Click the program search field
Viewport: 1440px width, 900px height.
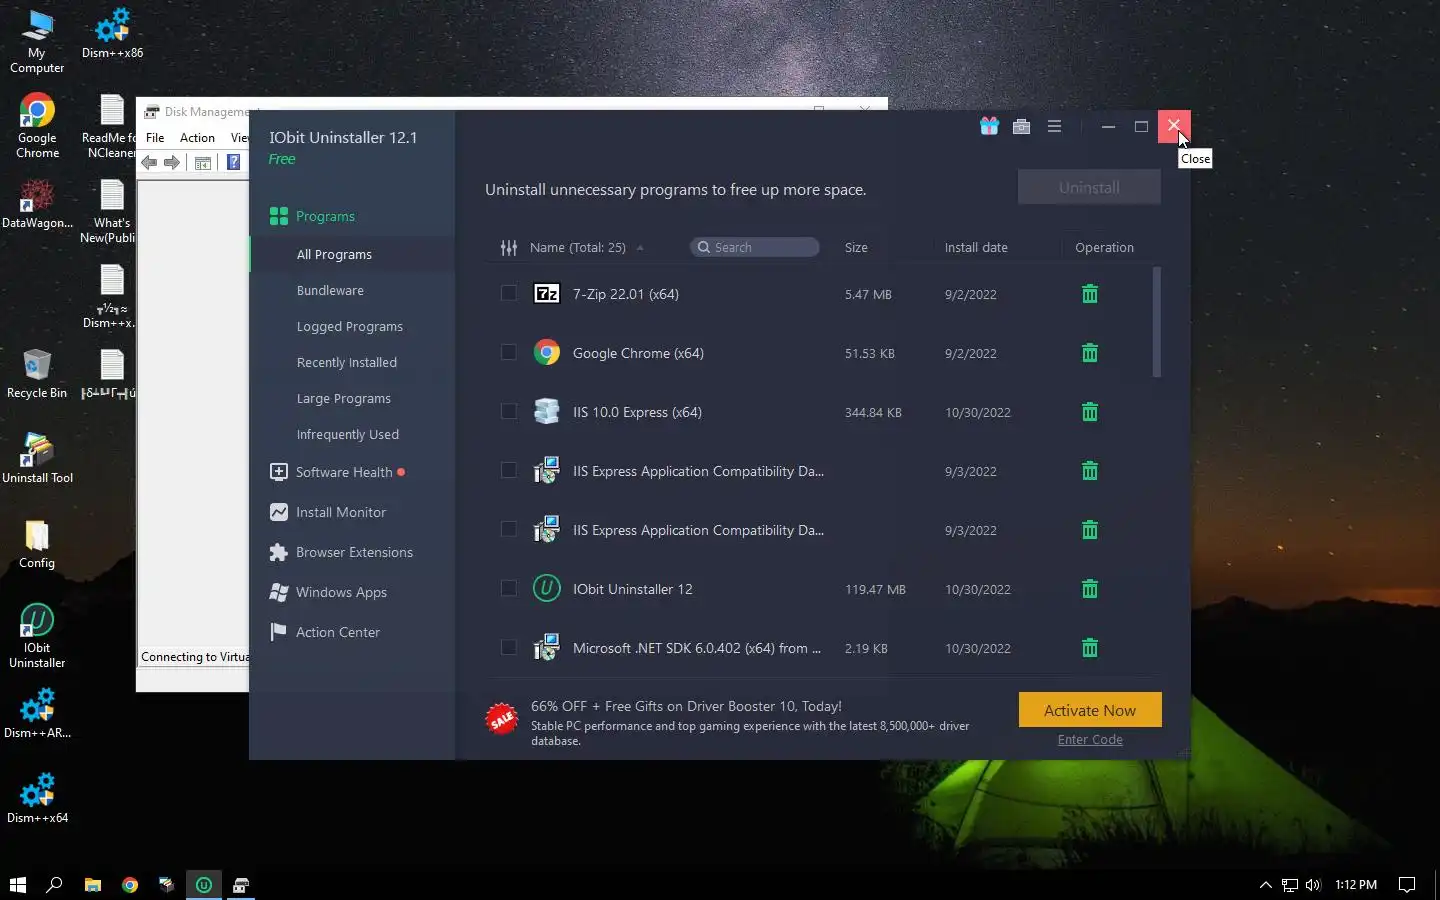[755, 247]
